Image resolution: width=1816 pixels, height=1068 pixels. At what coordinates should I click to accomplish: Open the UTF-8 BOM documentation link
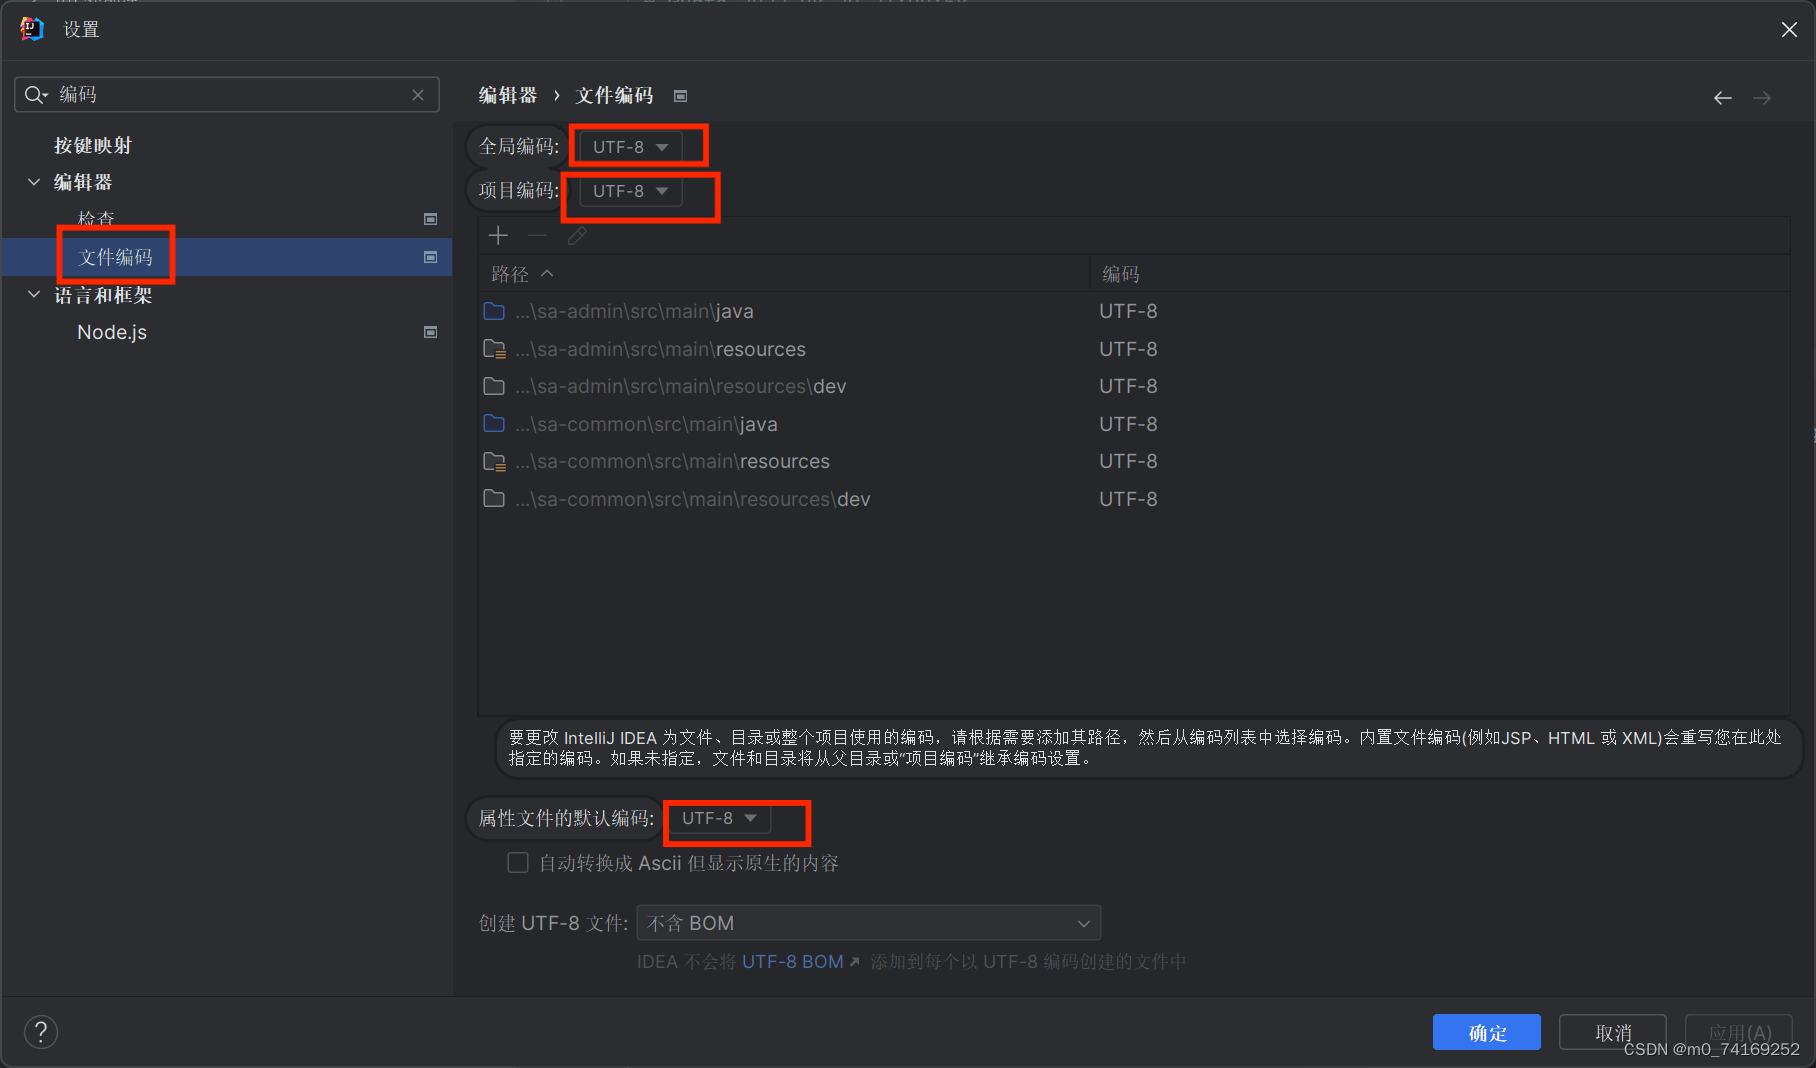(x=793, y=961)
